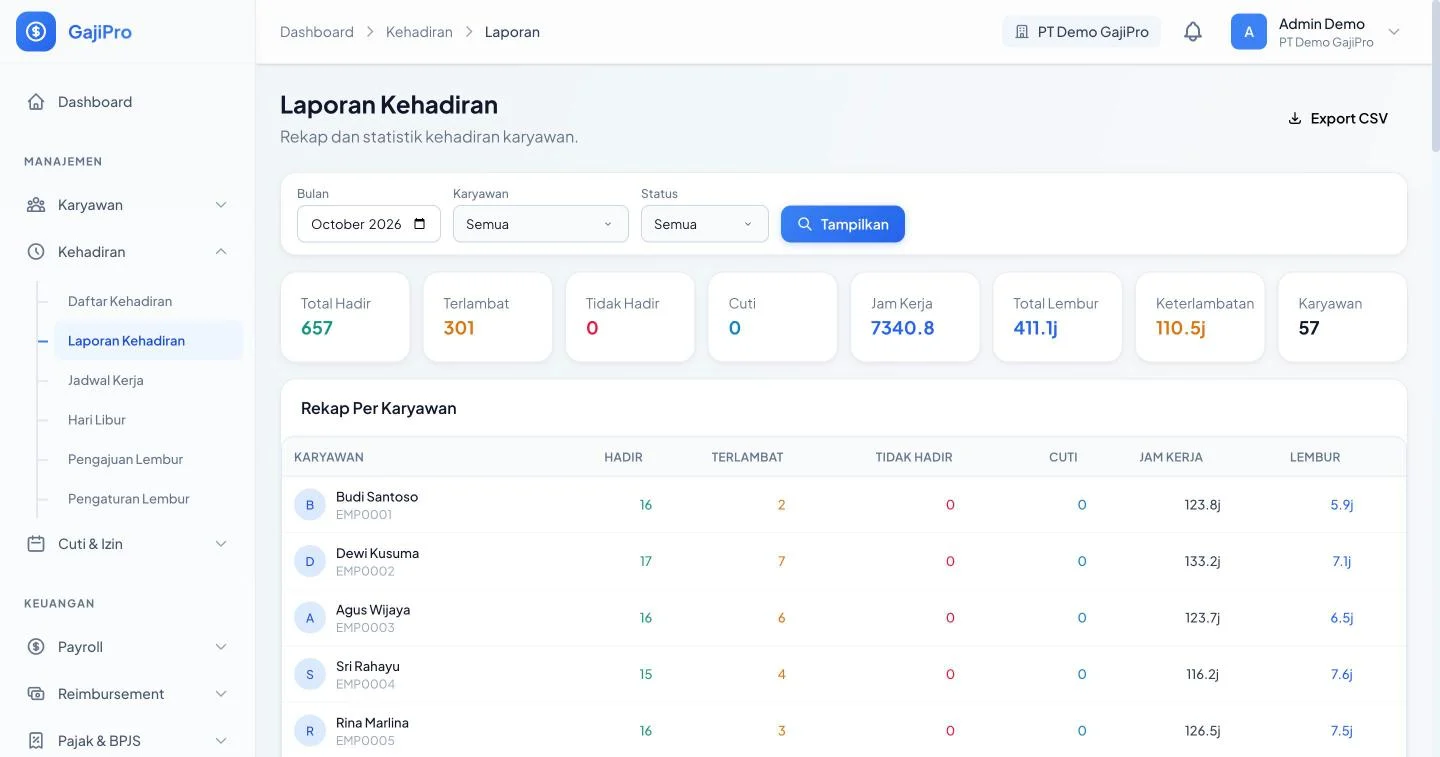Click Dewi Kusuma's avatar circle
This screenshot has width=1440, height=757.
click(310, 562)
